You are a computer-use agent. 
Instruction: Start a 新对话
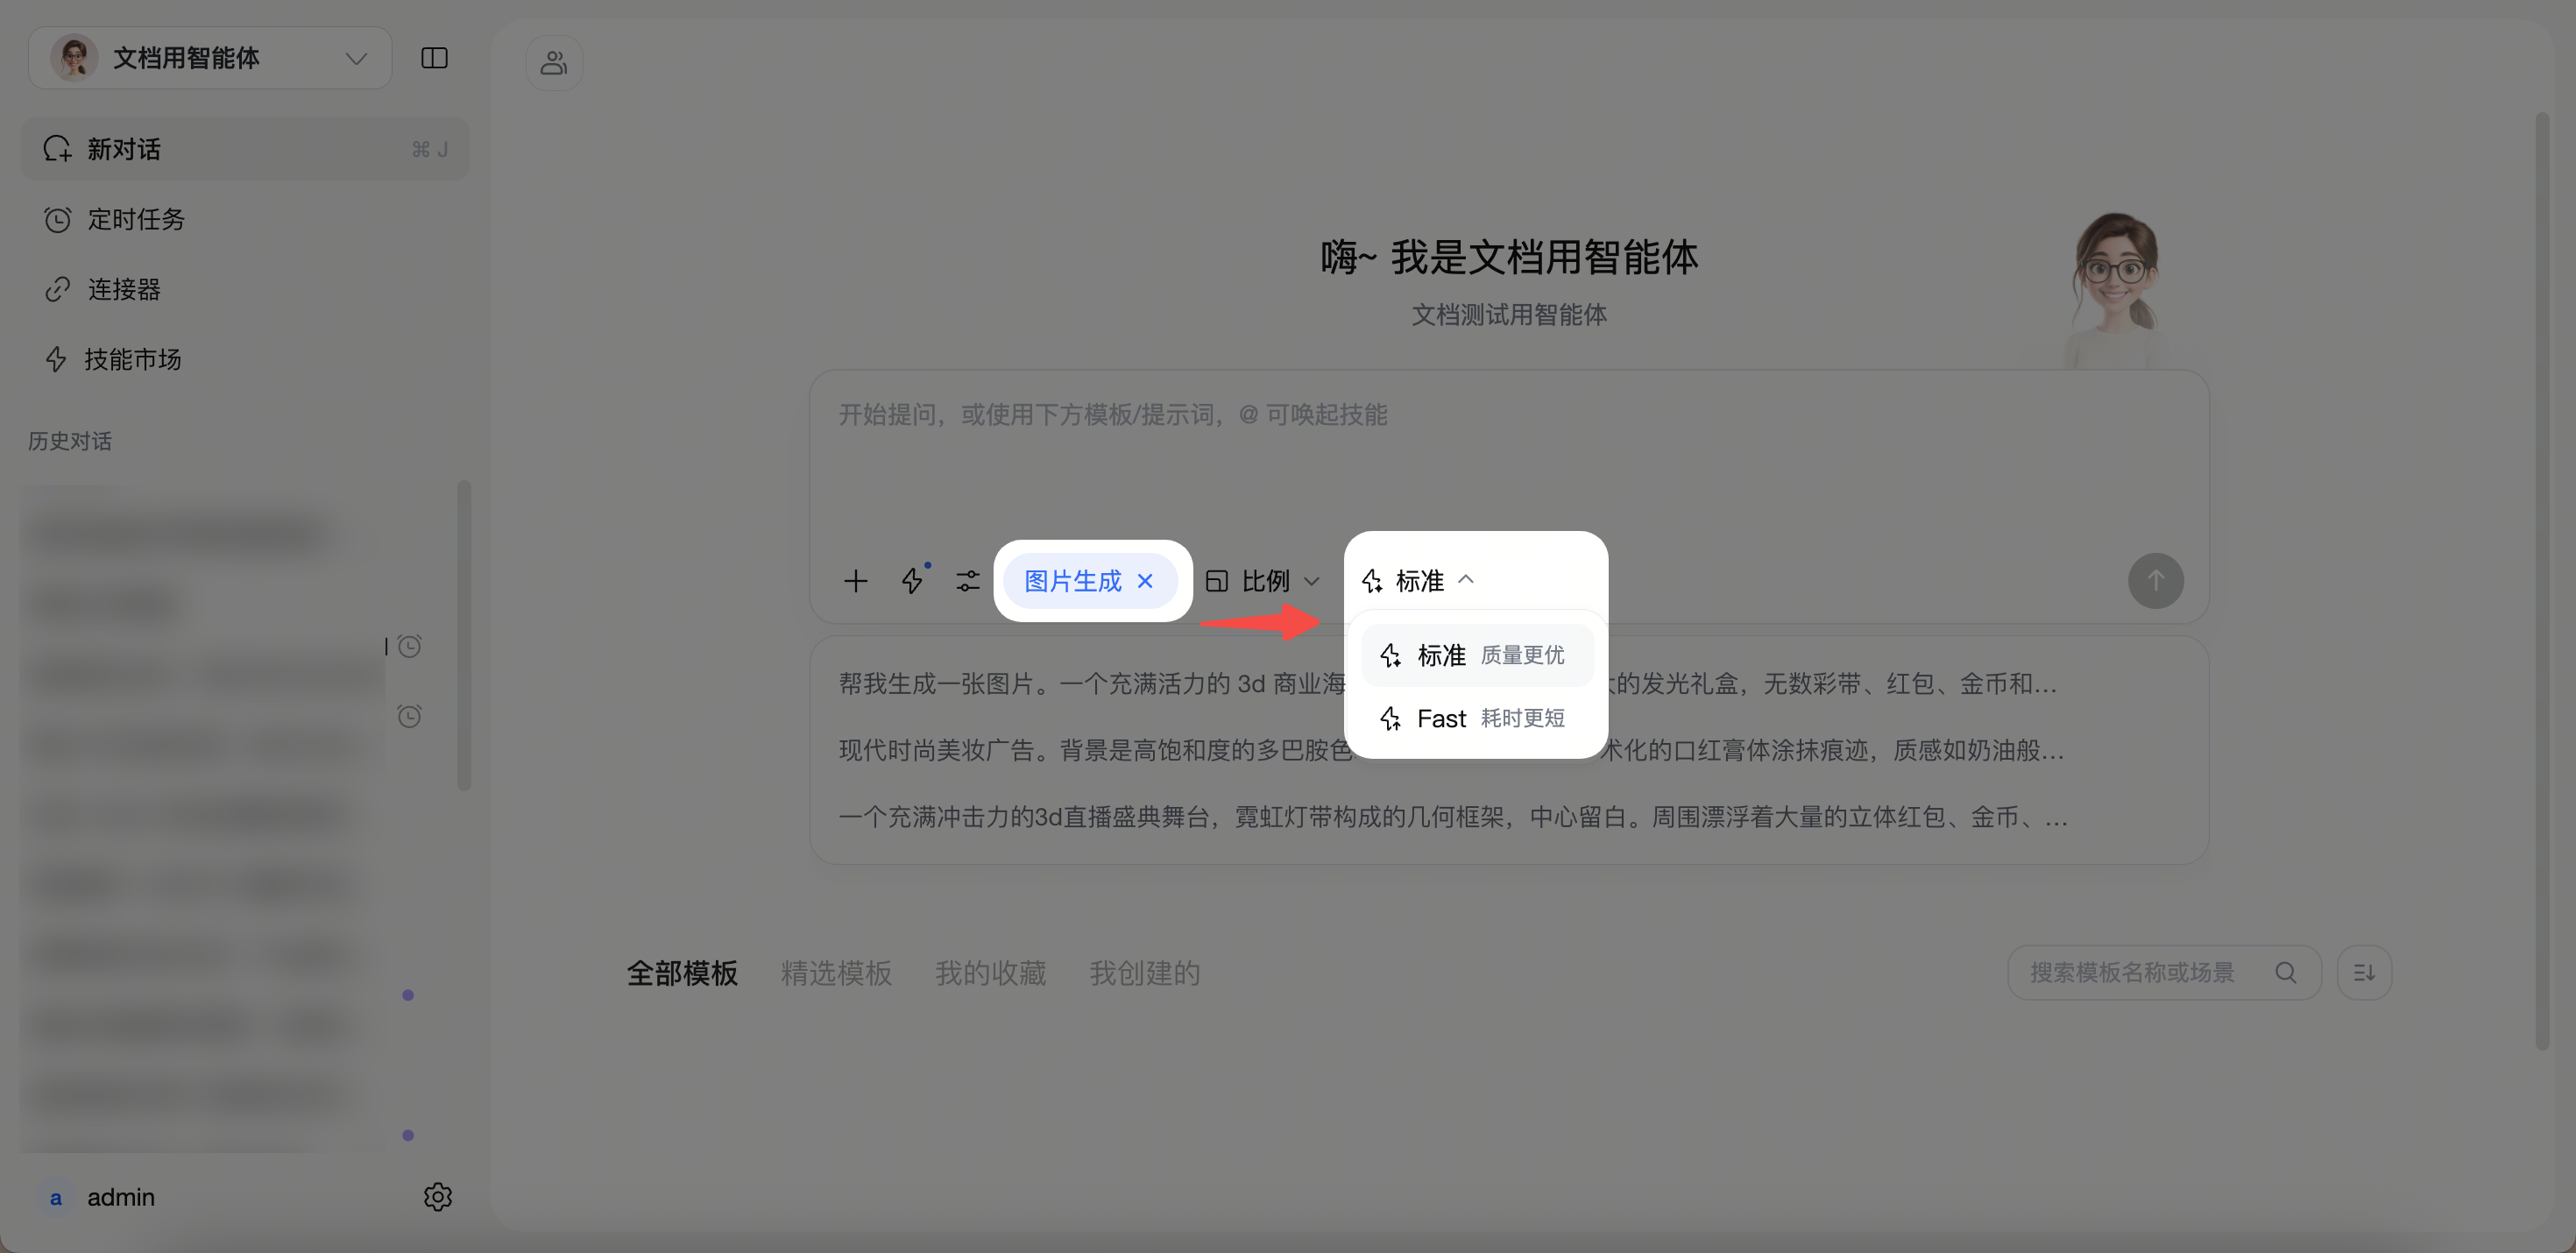pos(245,149)
